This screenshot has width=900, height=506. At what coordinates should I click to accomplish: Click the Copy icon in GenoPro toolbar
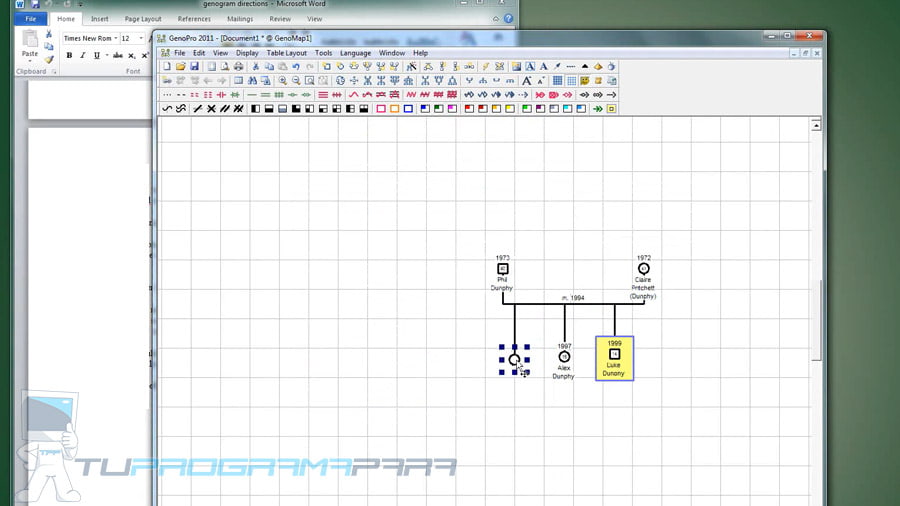(x=269, y=67)
